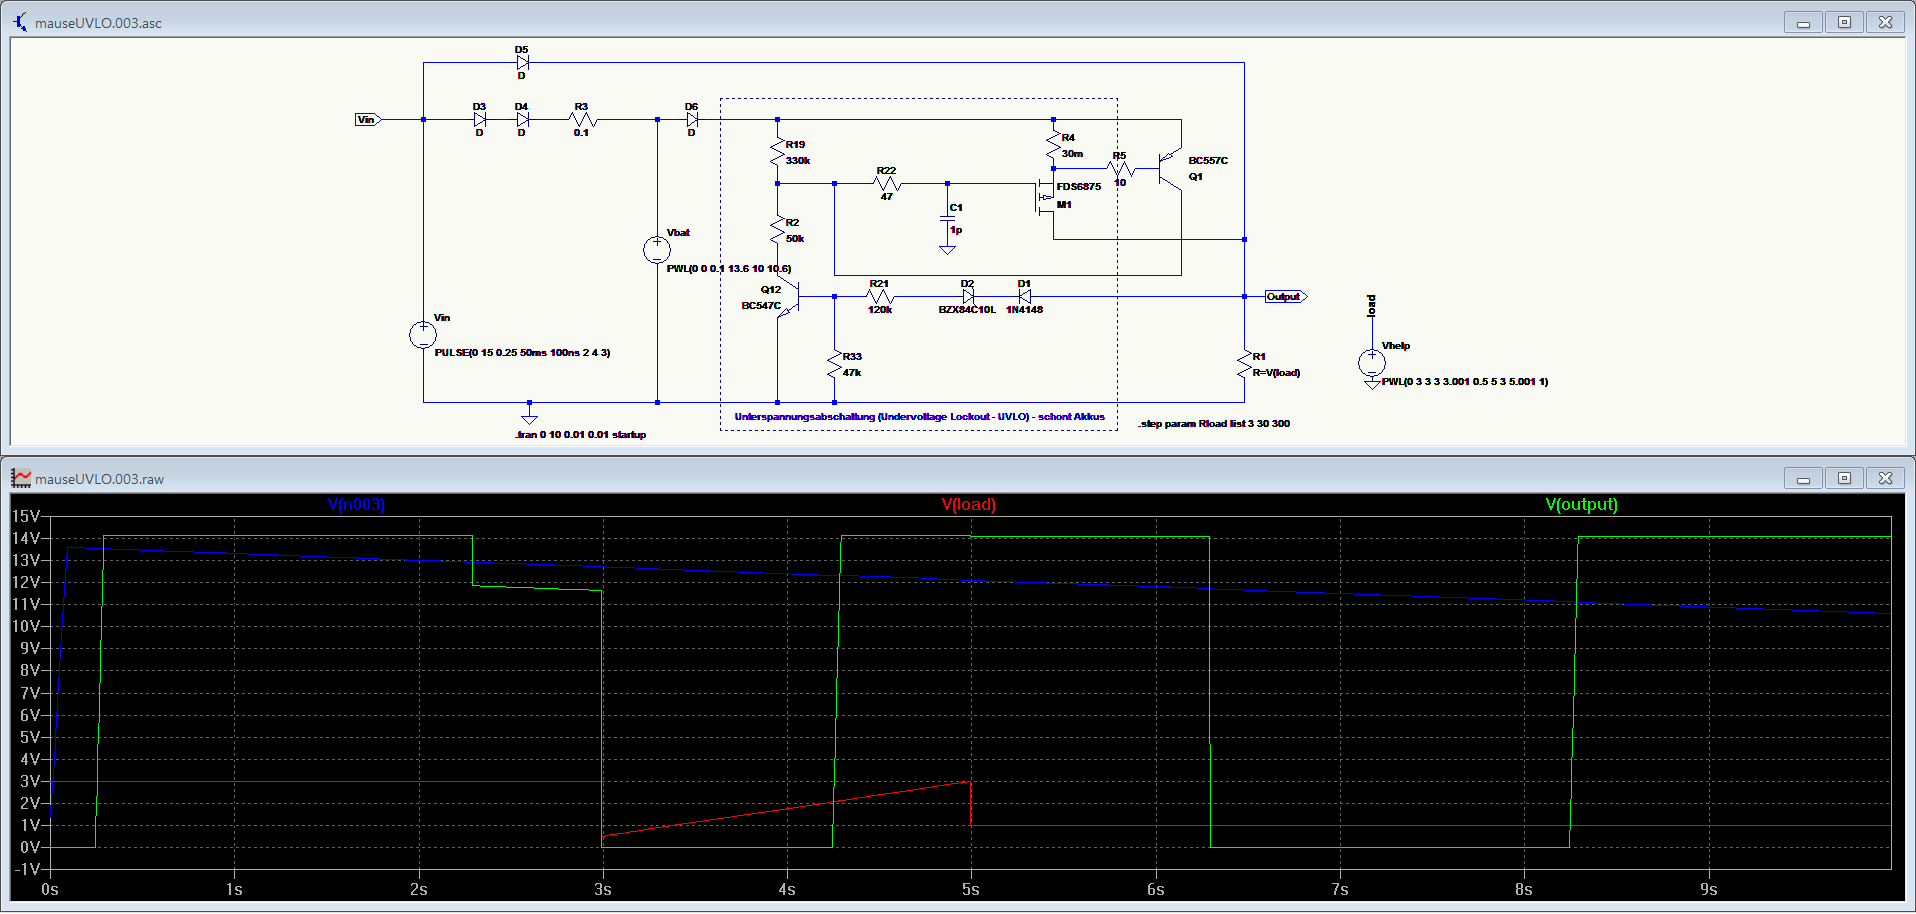Screen dimensions: 1916x914
Task: Select the BZX84C10L zener diode D2
Action: 967,297
